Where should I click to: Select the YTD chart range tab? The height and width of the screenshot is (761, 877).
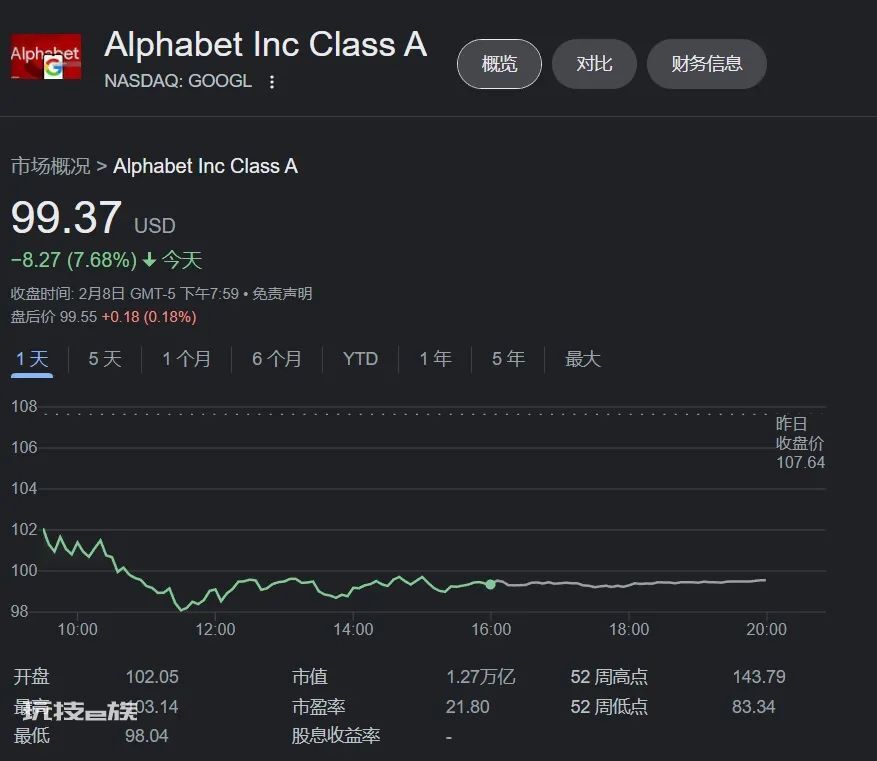(360, 359)
